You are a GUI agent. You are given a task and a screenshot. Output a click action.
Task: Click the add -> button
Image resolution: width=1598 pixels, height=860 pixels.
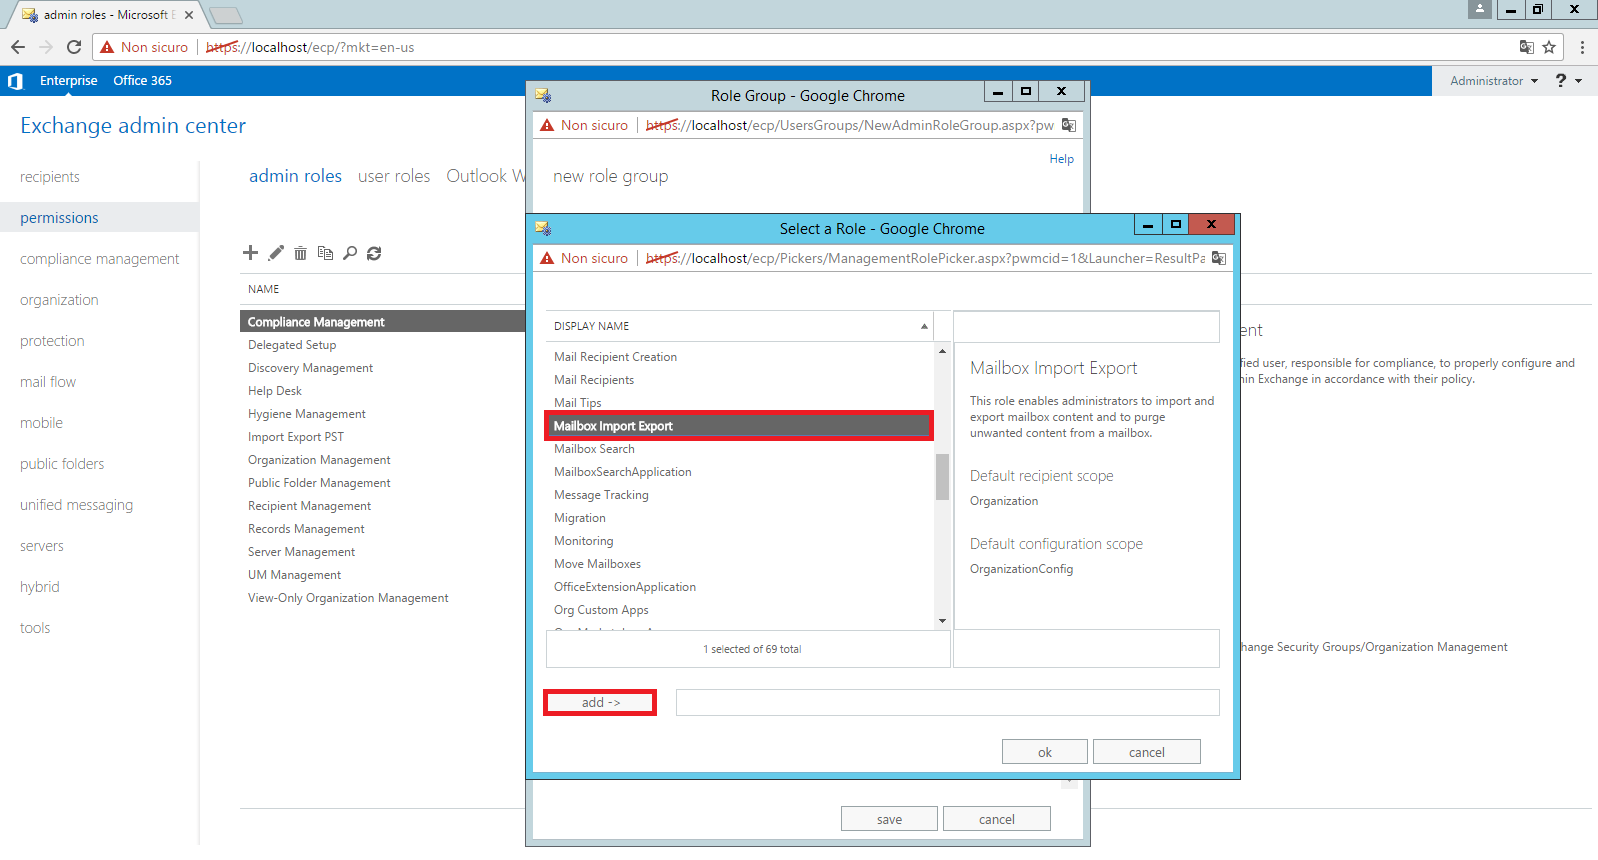[600, 703]
